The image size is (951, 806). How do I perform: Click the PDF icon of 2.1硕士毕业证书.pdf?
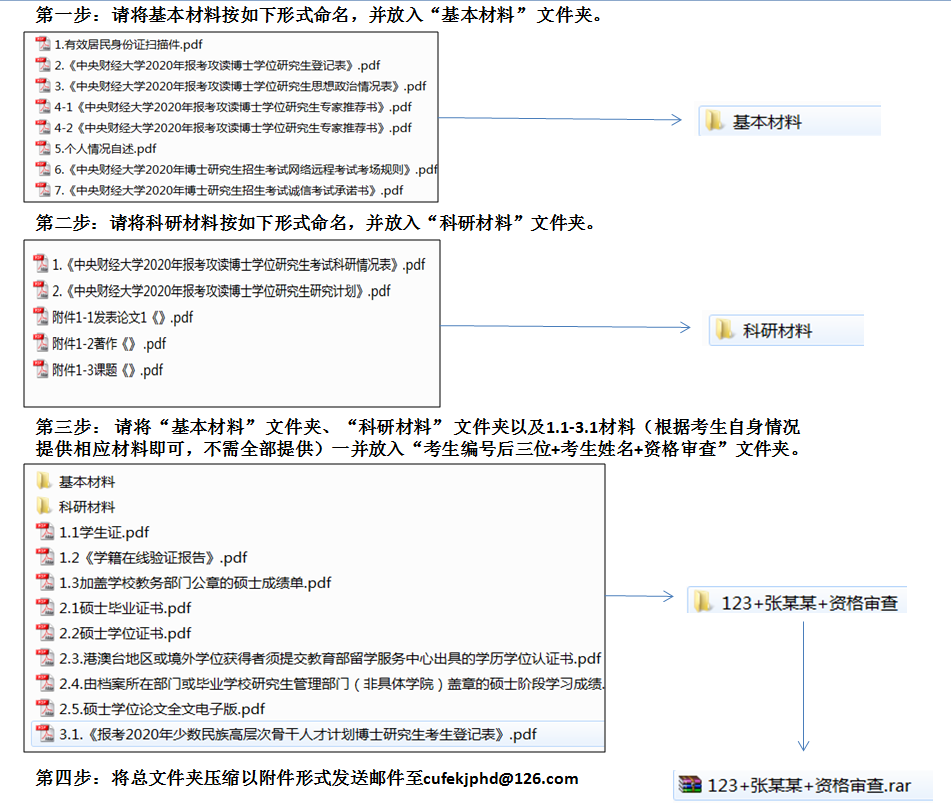(x=44, y=608)
